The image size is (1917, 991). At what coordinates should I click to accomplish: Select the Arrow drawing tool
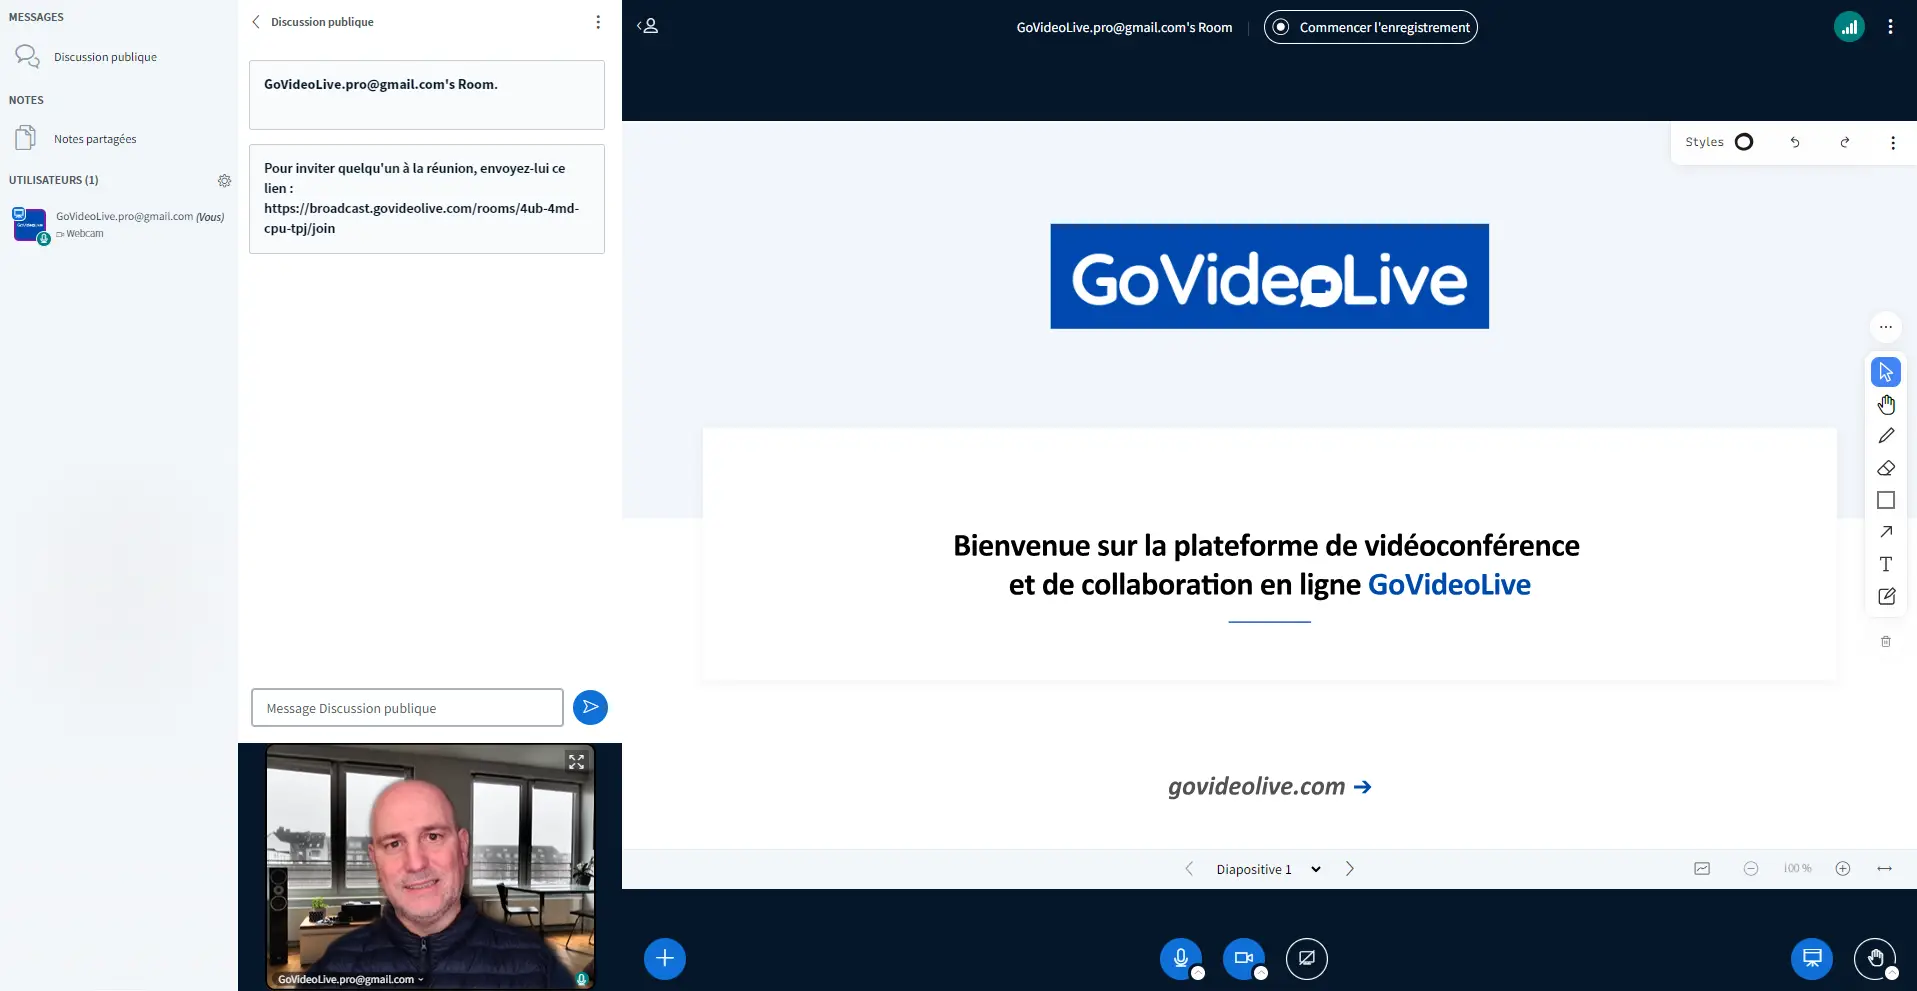[1885, 532]
